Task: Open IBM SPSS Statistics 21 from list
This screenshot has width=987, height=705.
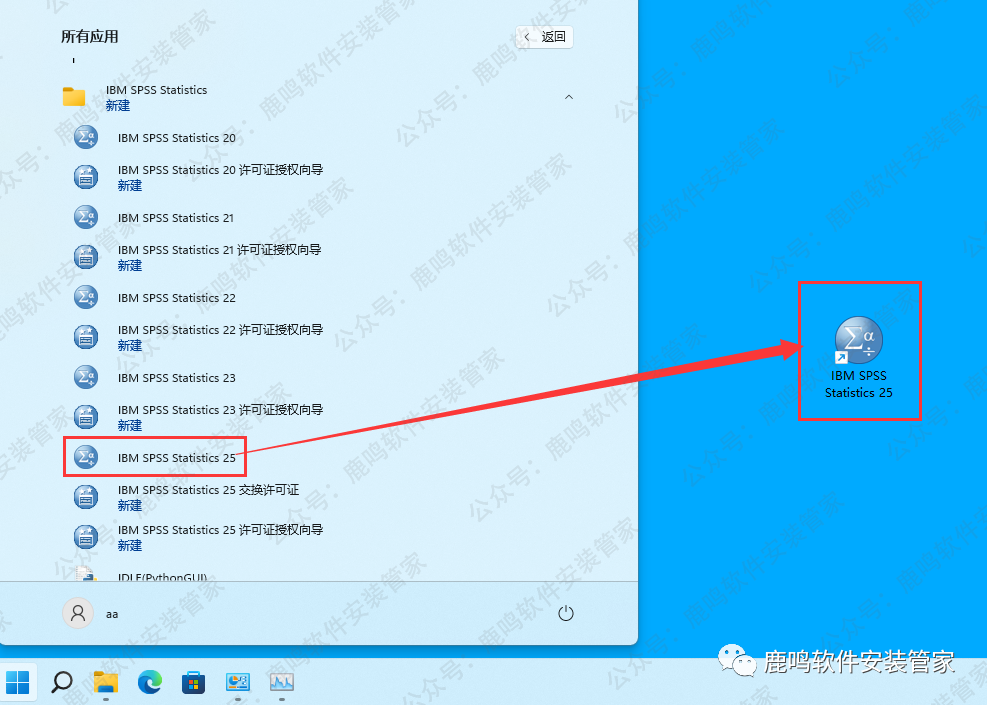Action: point(175,218)
